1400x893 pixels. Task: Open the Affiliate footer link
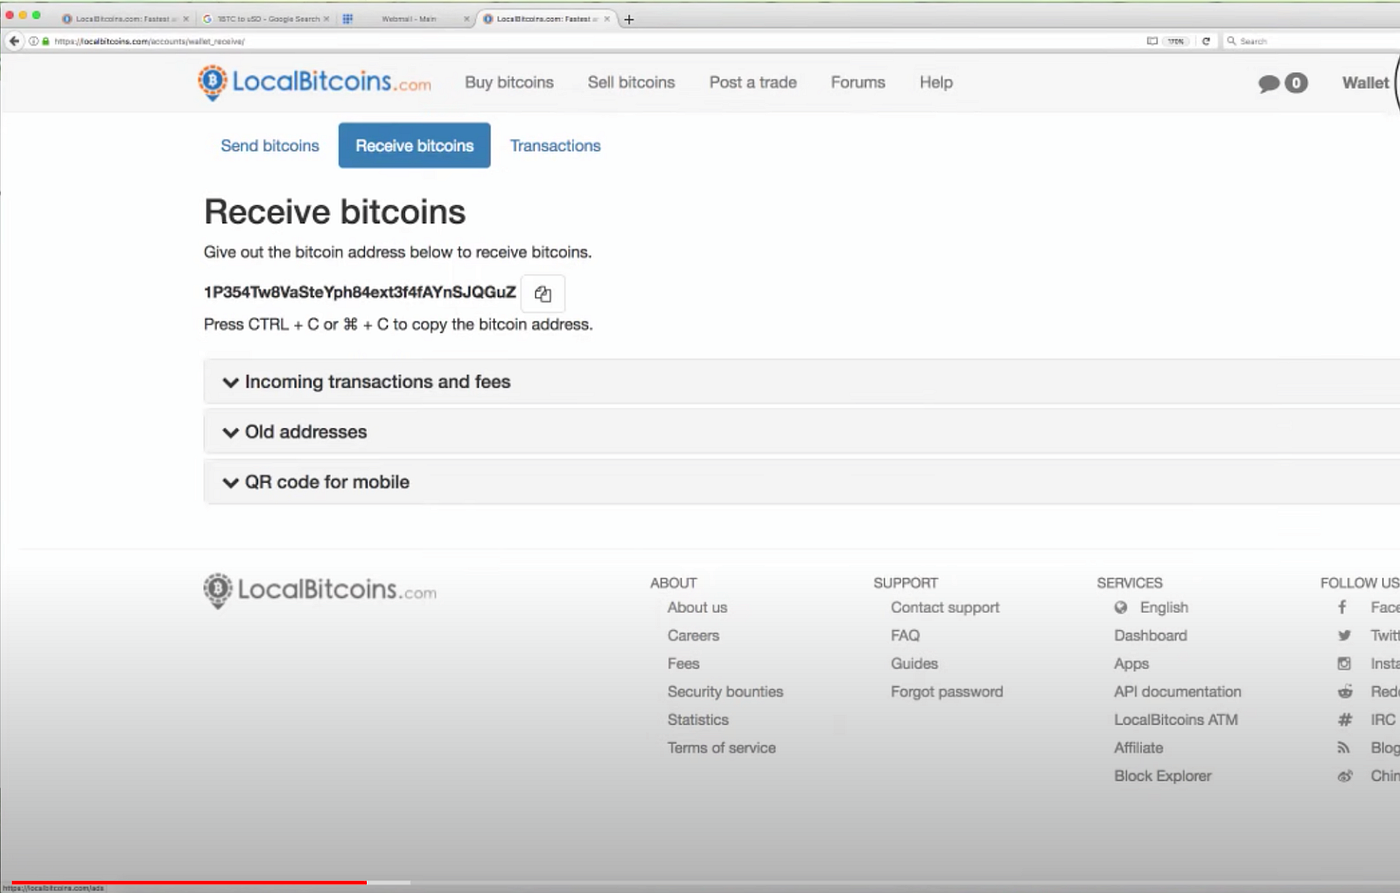1138,747
